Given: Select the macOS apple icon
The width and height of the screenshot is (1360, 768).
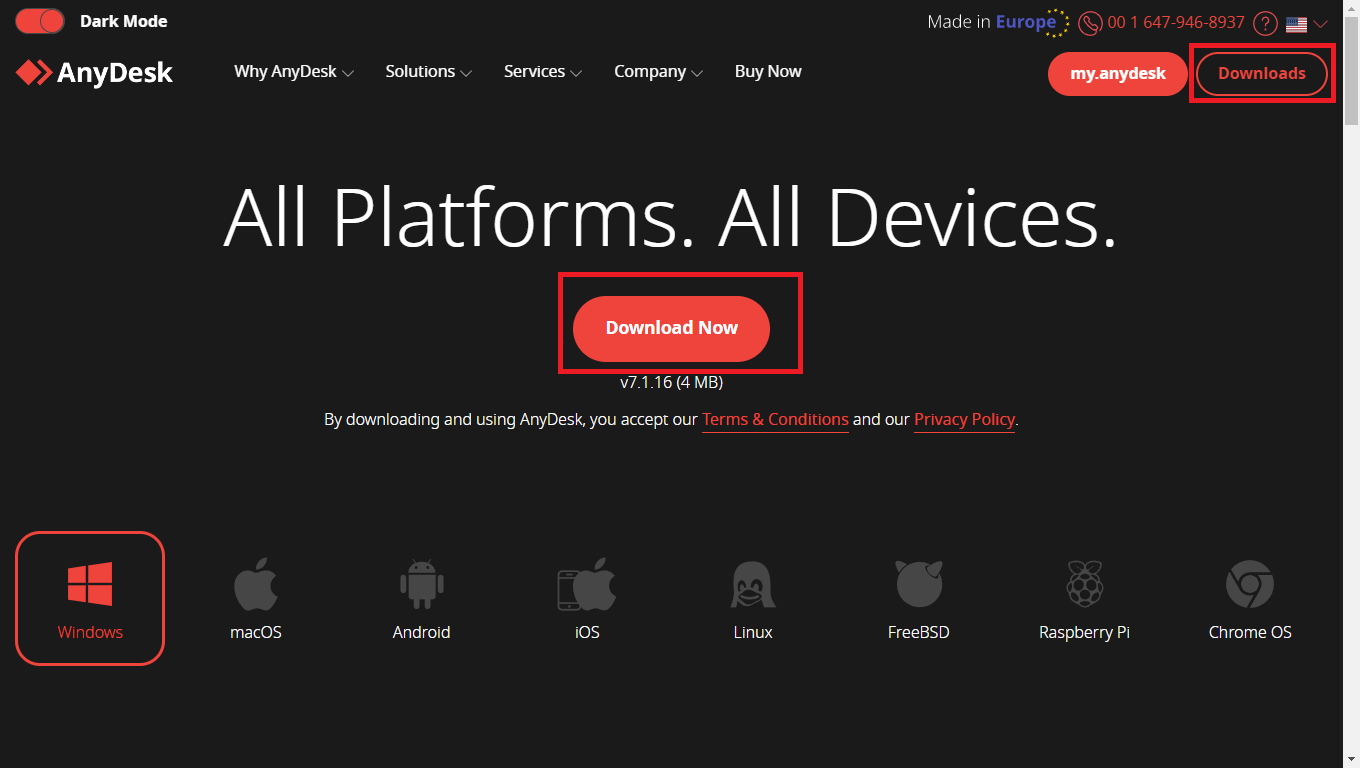Looking at the screenshot, I should 256,584.
